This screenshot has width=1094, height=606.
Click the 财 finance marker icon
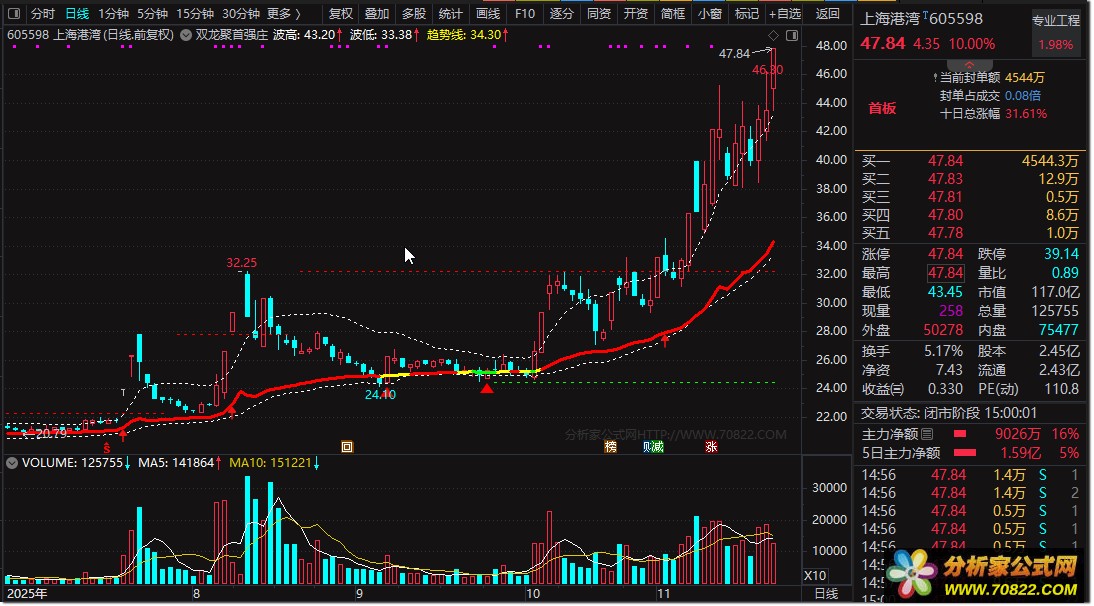[647, 447]
